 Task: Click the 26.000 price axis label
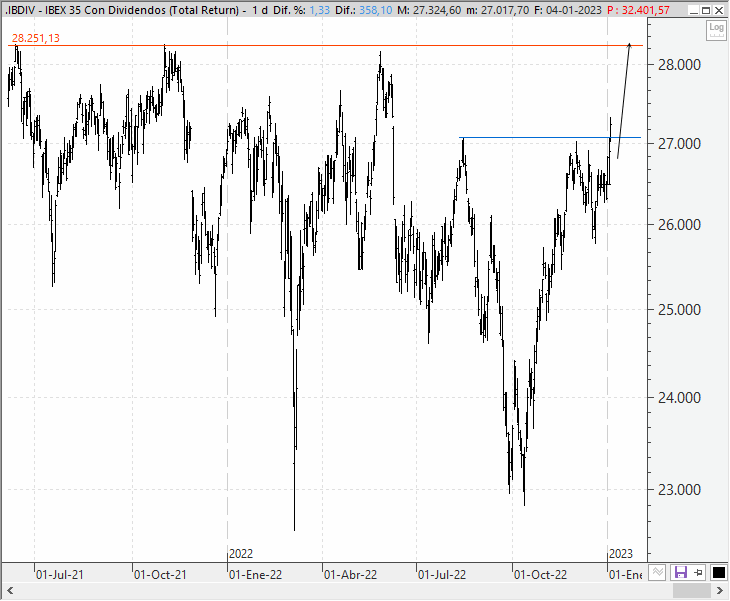pyautogui.click(x=679, y=225)
